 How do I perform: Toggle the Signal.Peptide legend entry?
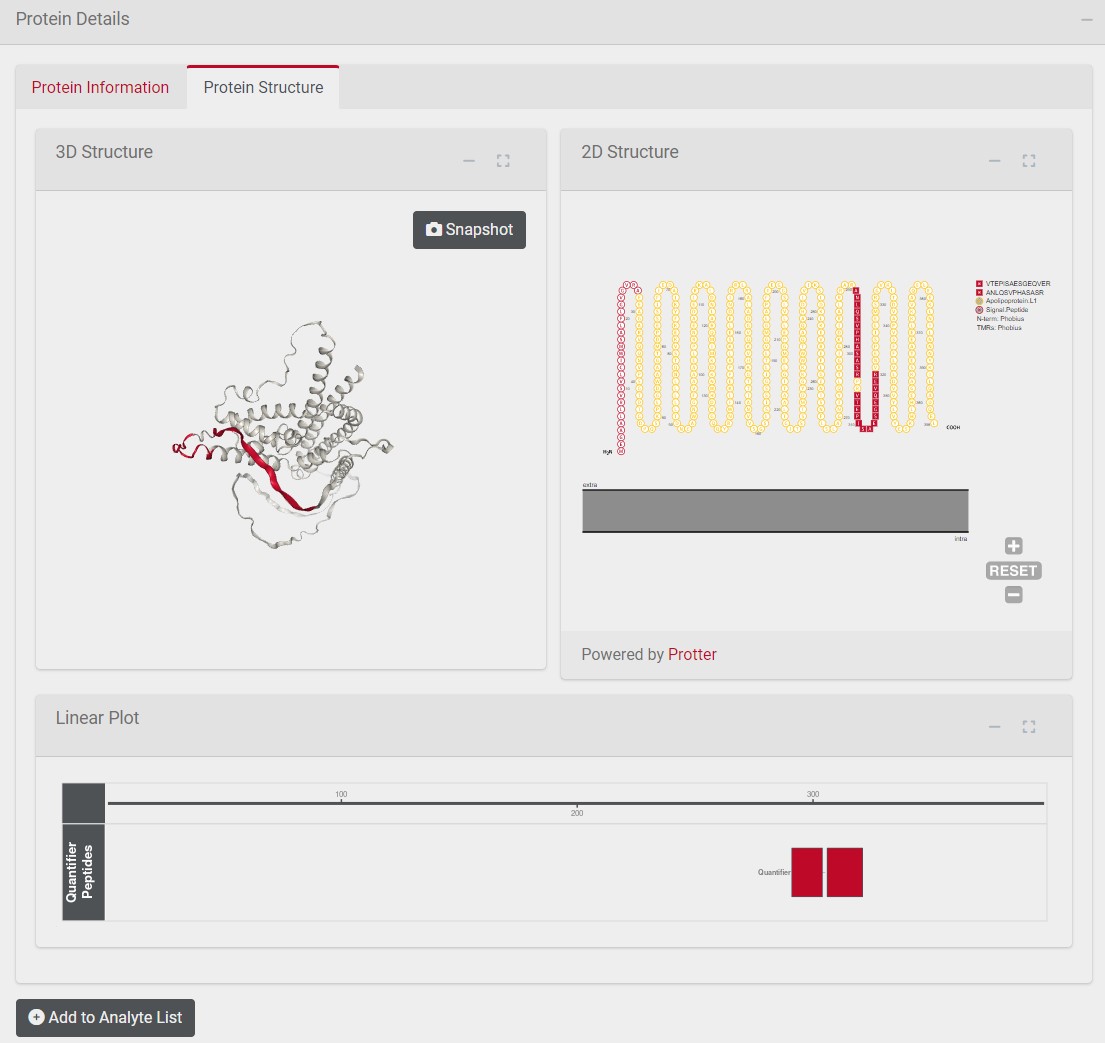click(979, 310)
